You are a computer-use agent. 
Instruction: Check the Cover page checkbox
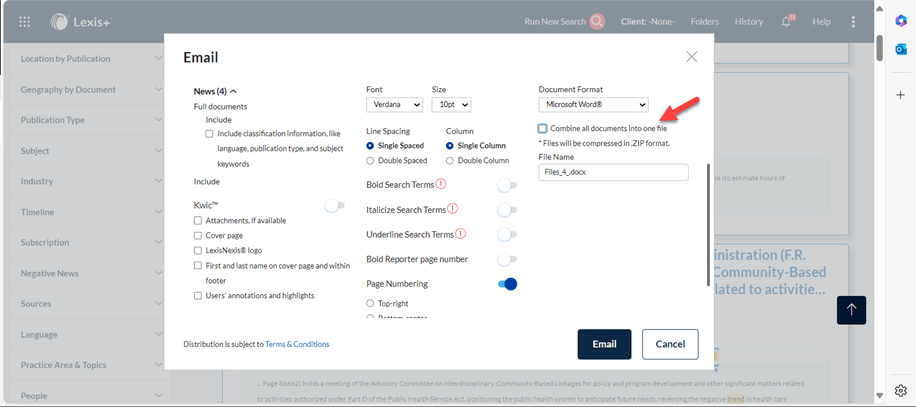click(x=197, y=235)
